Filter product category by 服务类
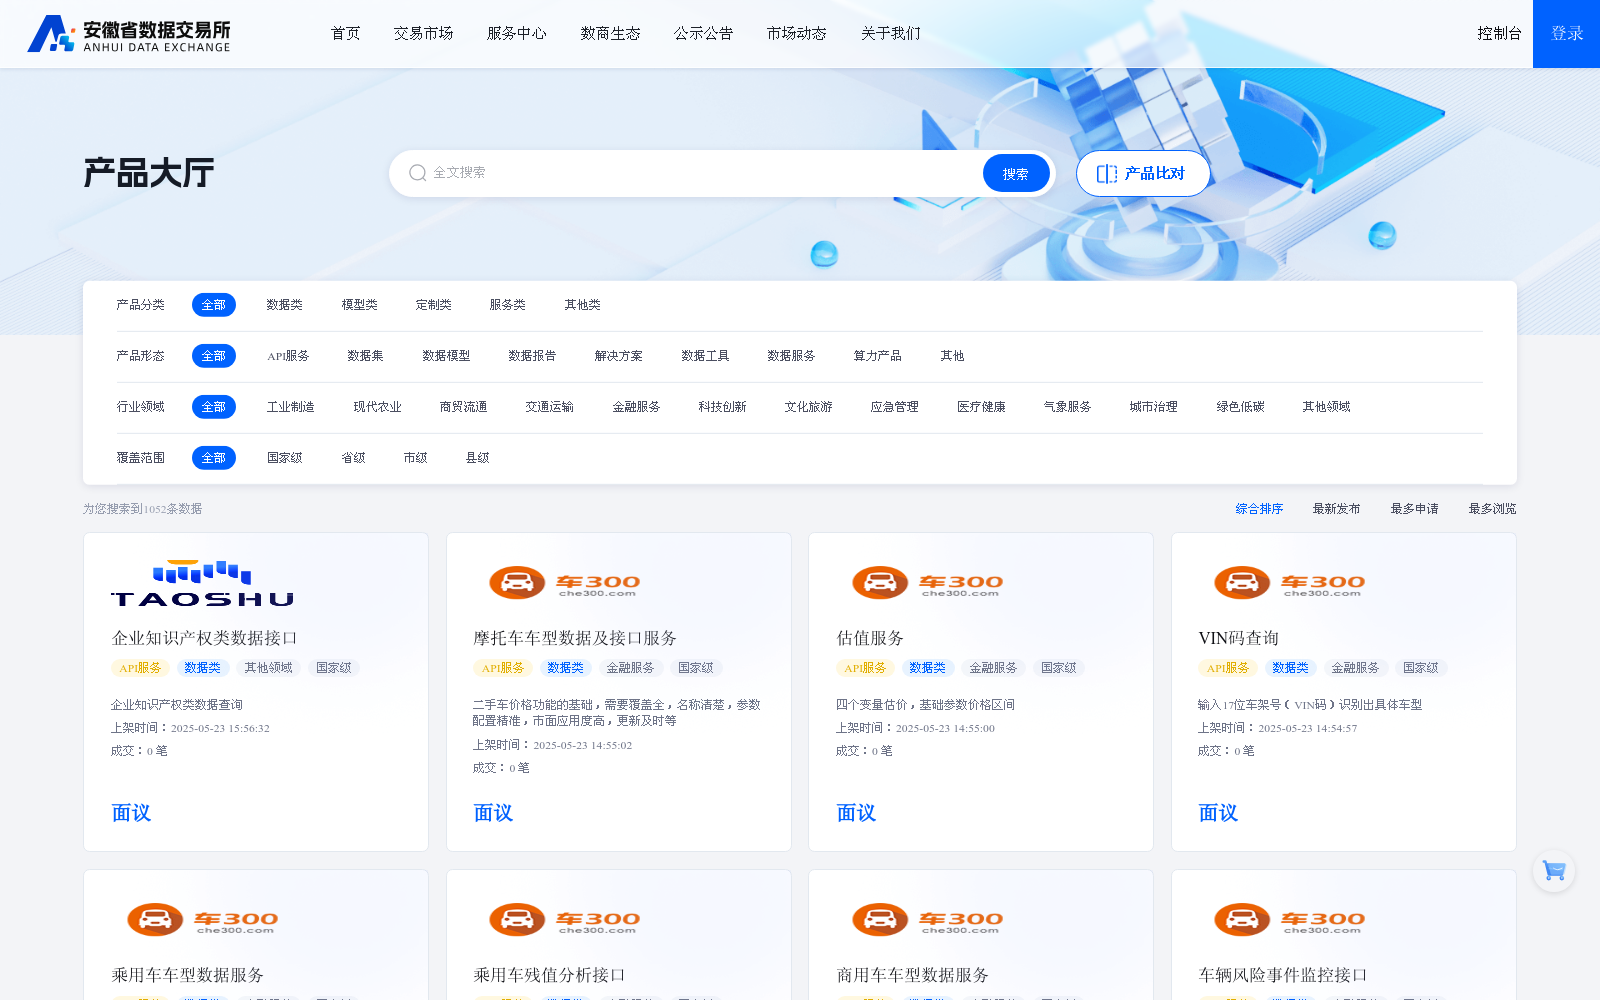Viewport: 1600px width, 1000px height. (x=507, y=305)
